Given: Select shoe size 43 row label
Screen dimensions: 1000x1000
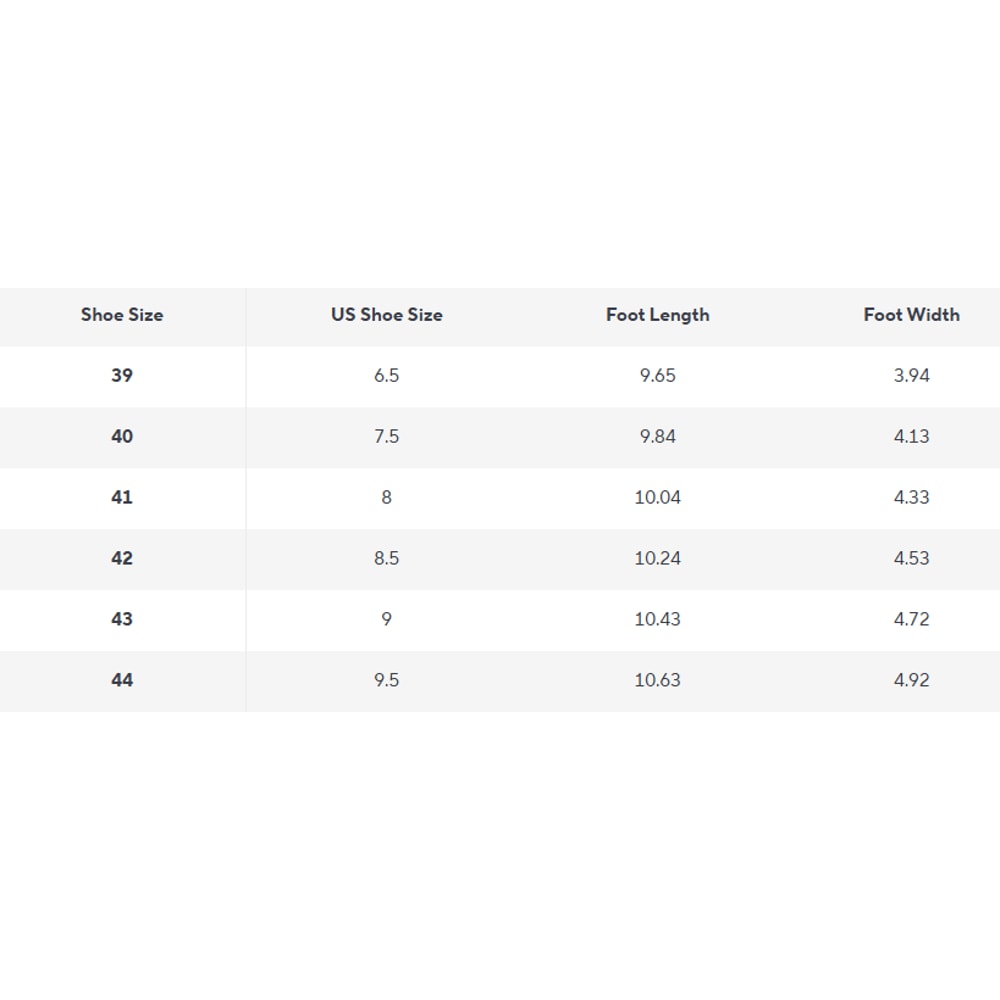Looking at the screenshot, I should [122, 620].
